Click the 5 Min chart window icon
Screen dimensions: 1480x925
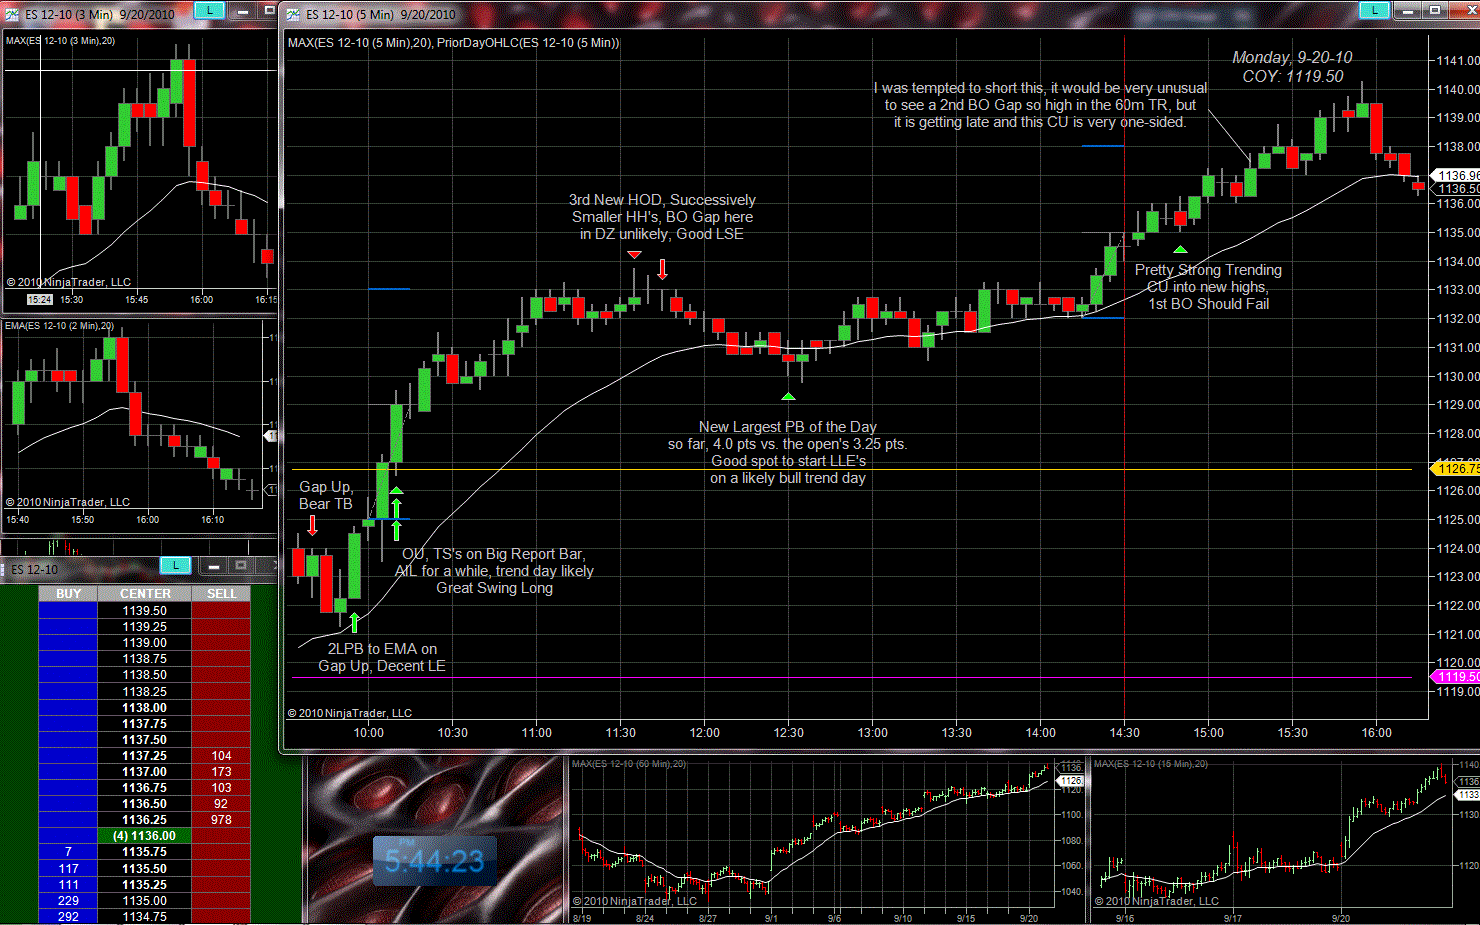(293, 14)
